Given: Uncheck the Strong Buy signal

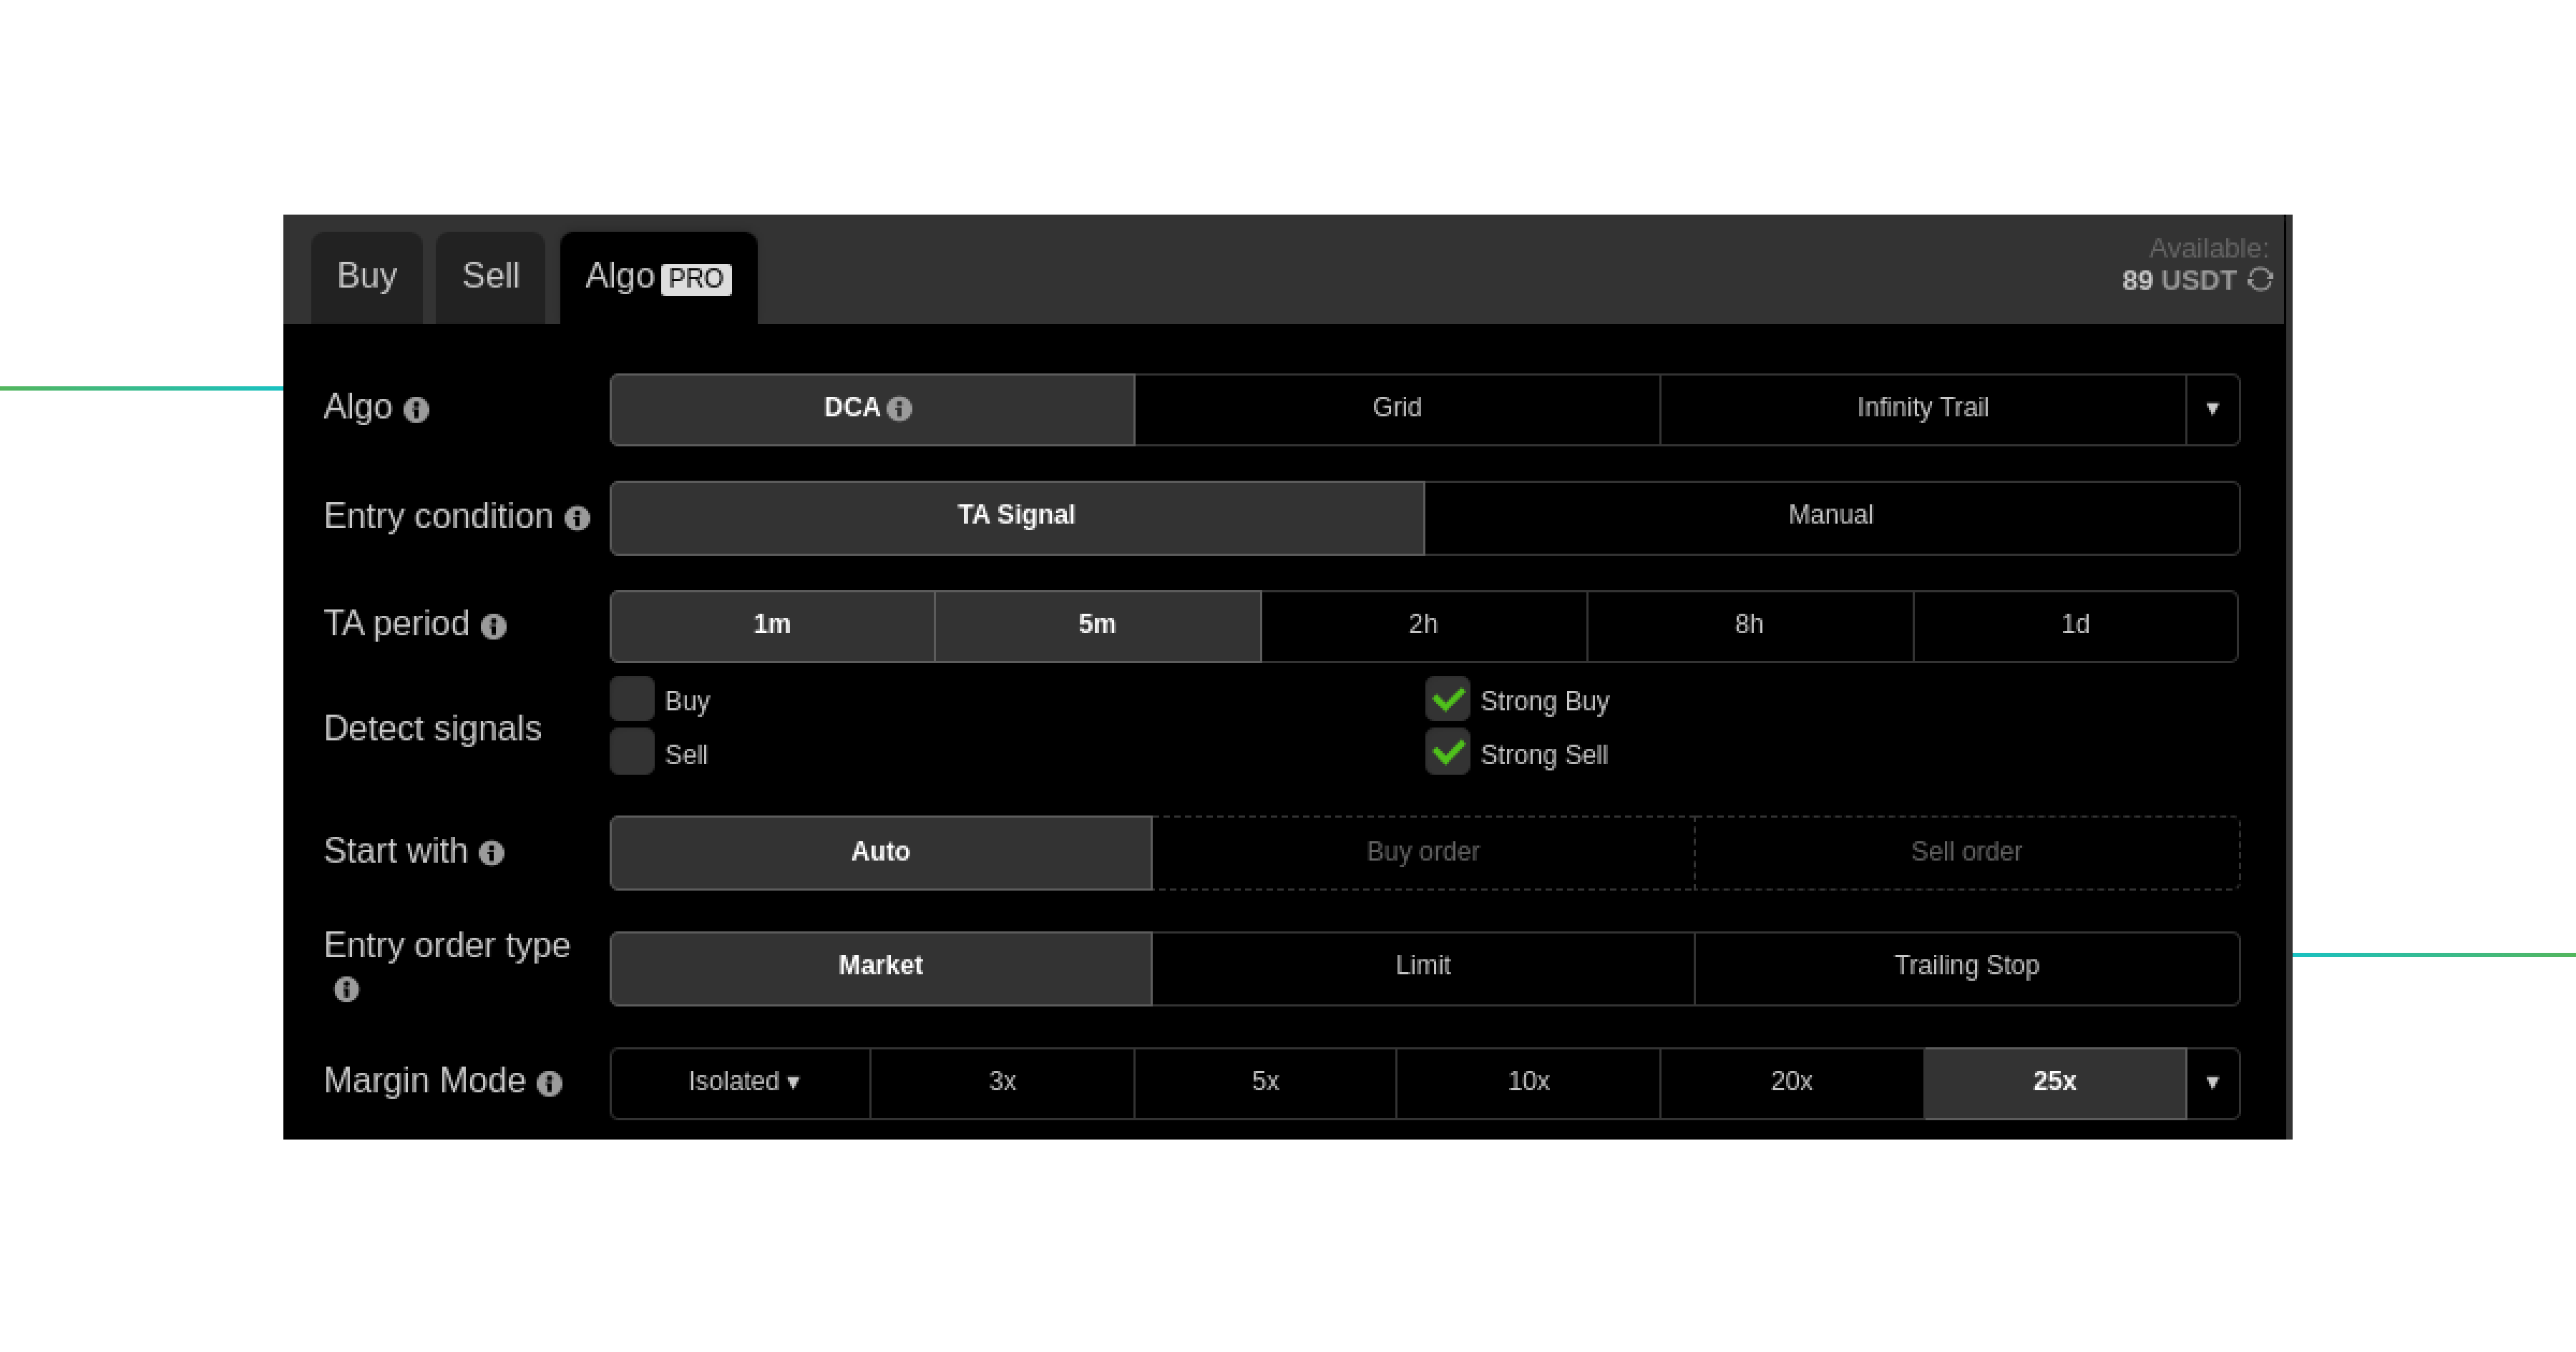Looking at the screenshot, I should coord(1447,699).
